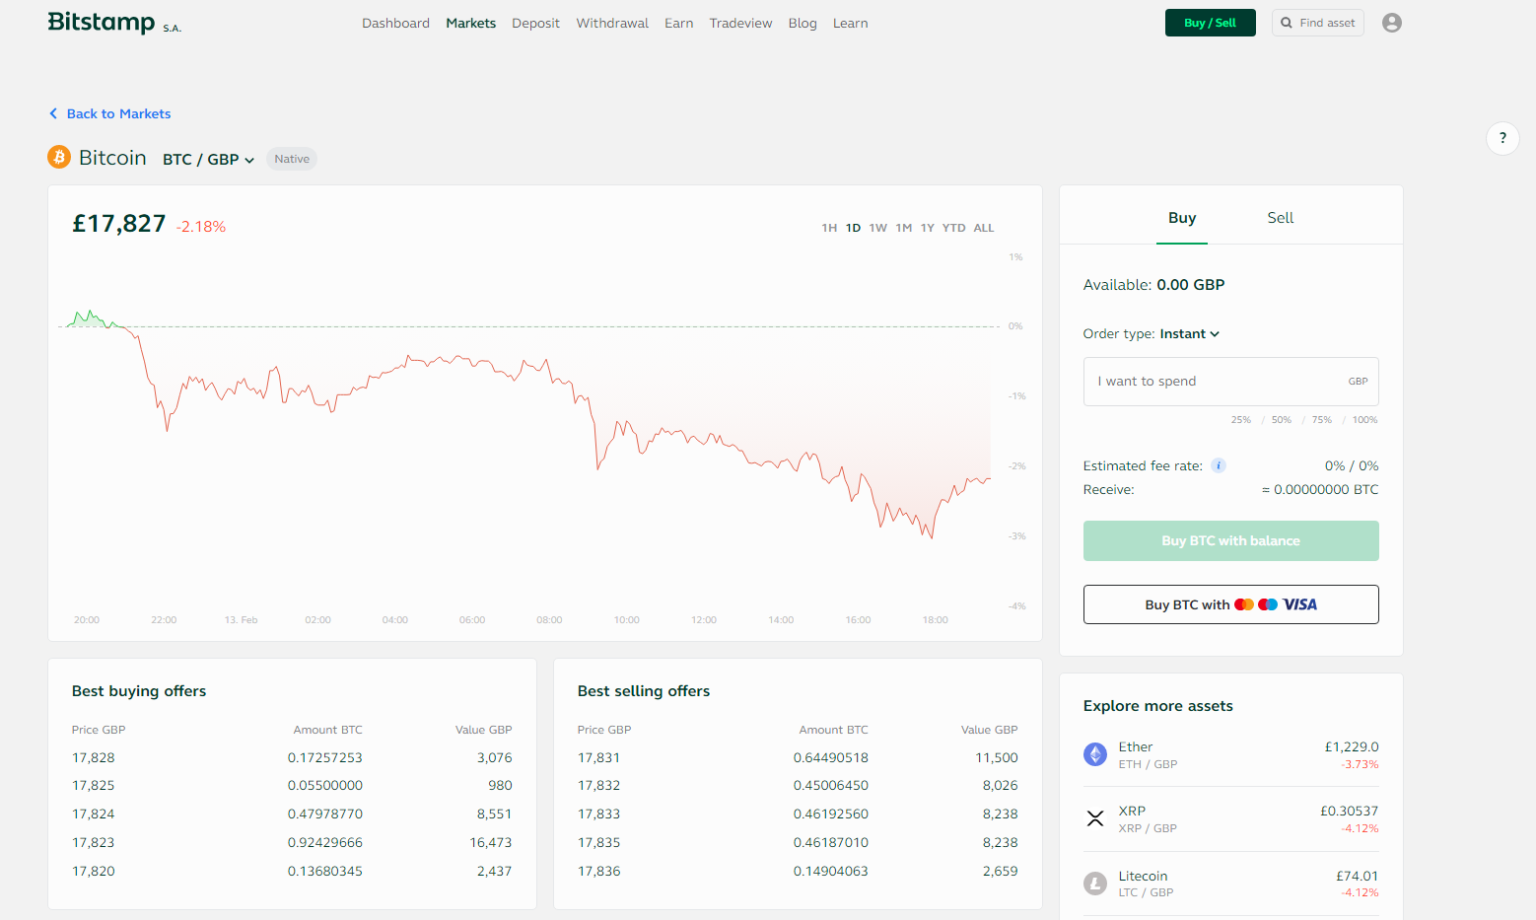Go back to Markets

tap(109, 113)
